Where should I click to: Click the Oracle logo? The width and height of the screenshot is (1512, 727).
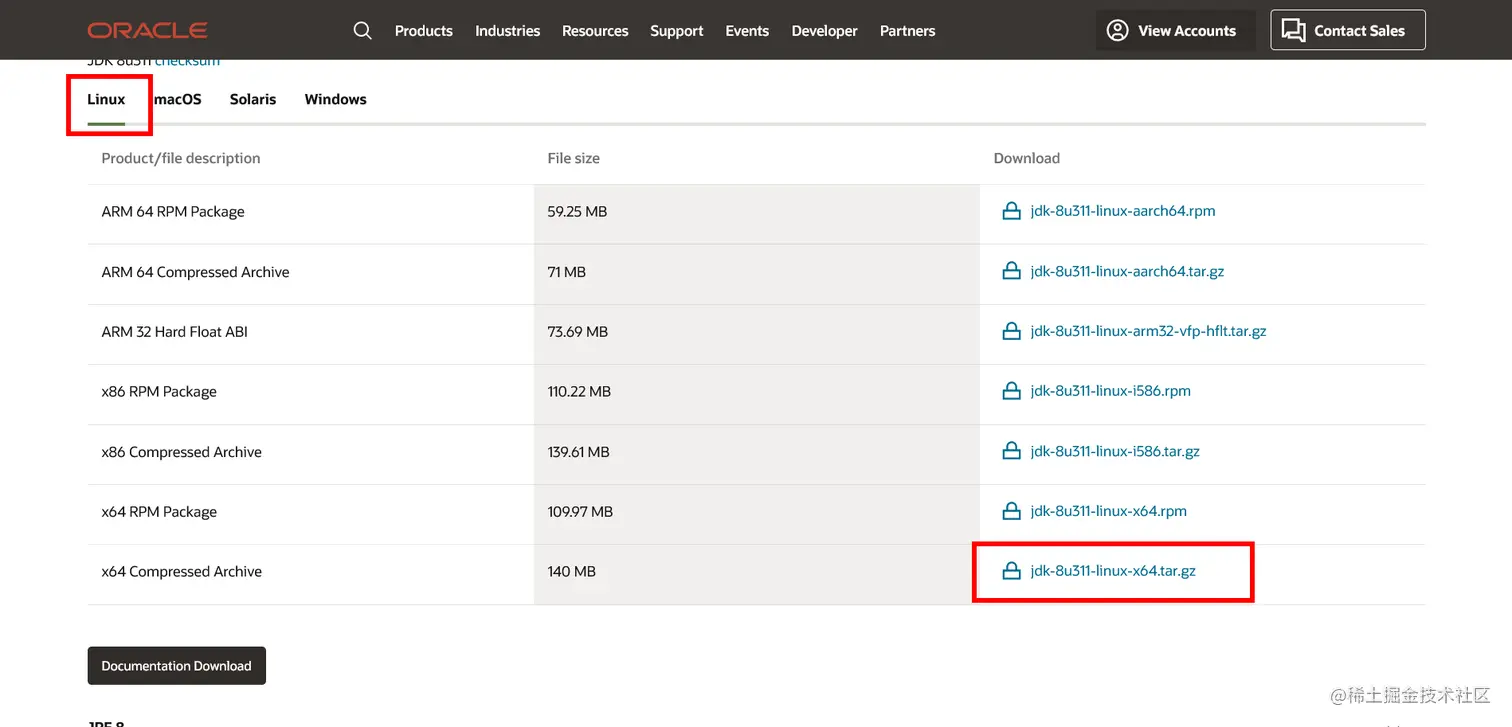[x=147, y=31]
